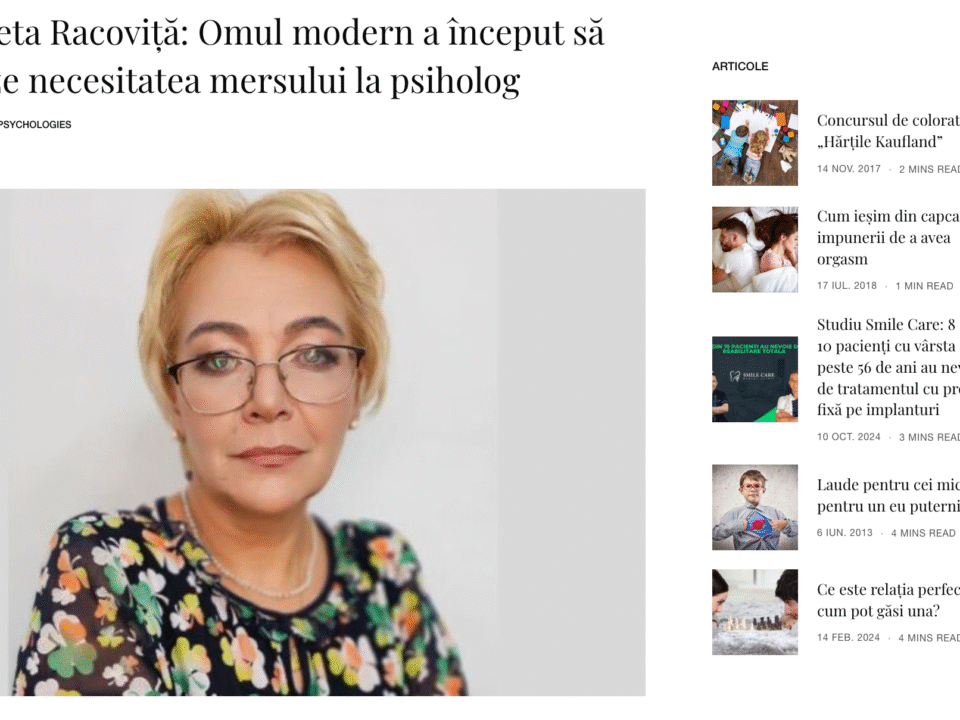Click the main portrait photo of the woman
960x720 pixels.
point(323,442)
